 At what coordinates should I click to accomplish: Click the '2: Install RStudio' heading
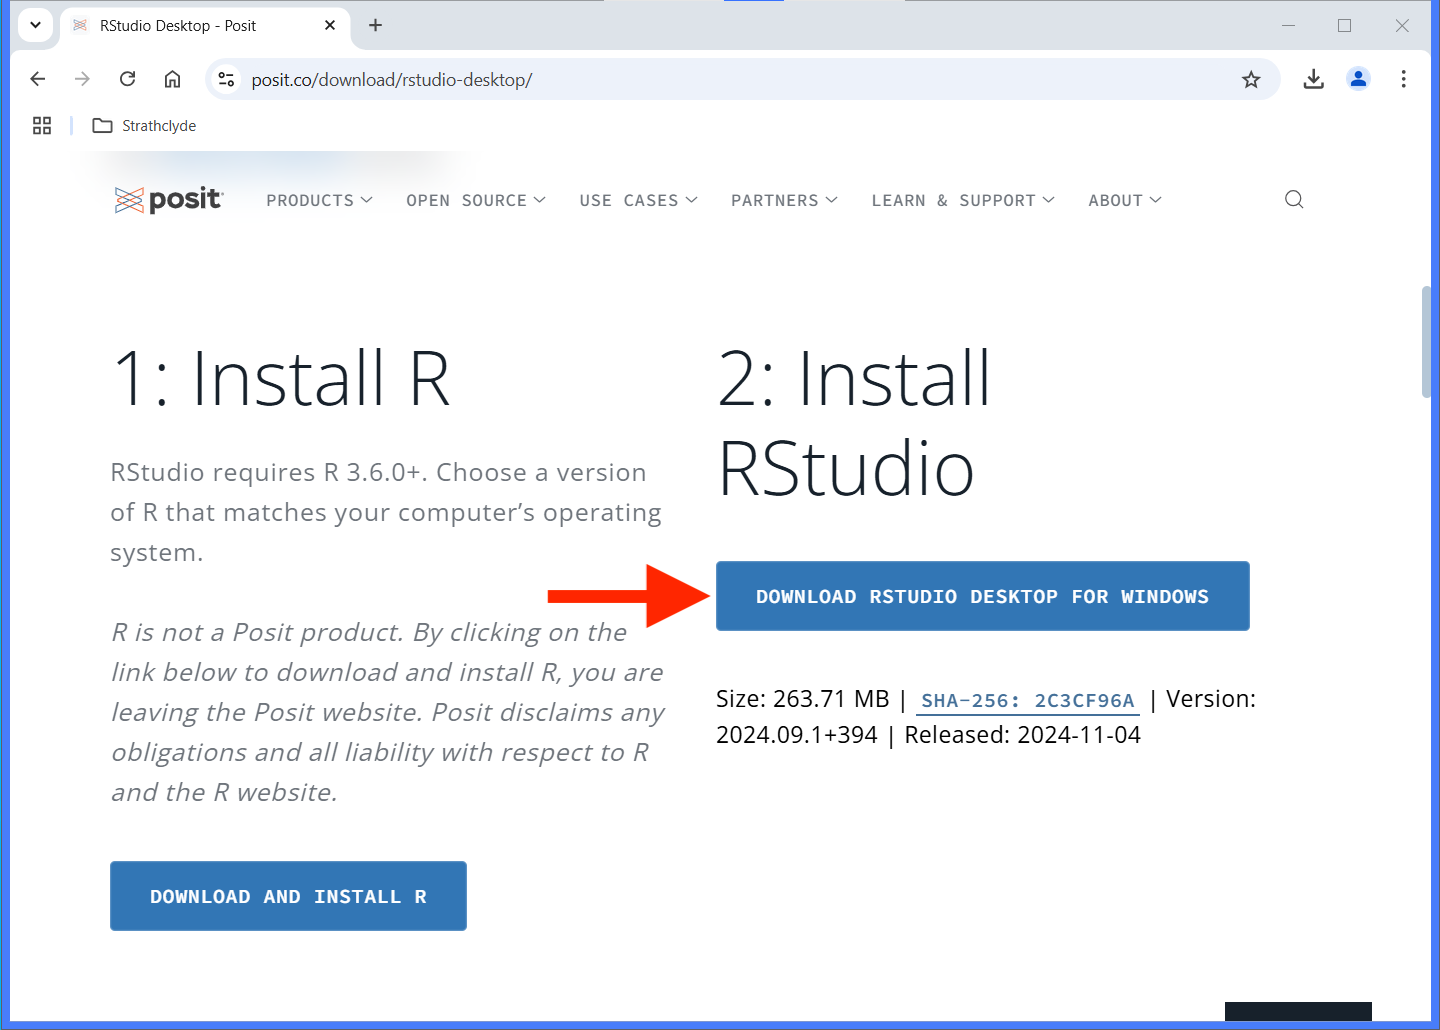pos(855,423)
